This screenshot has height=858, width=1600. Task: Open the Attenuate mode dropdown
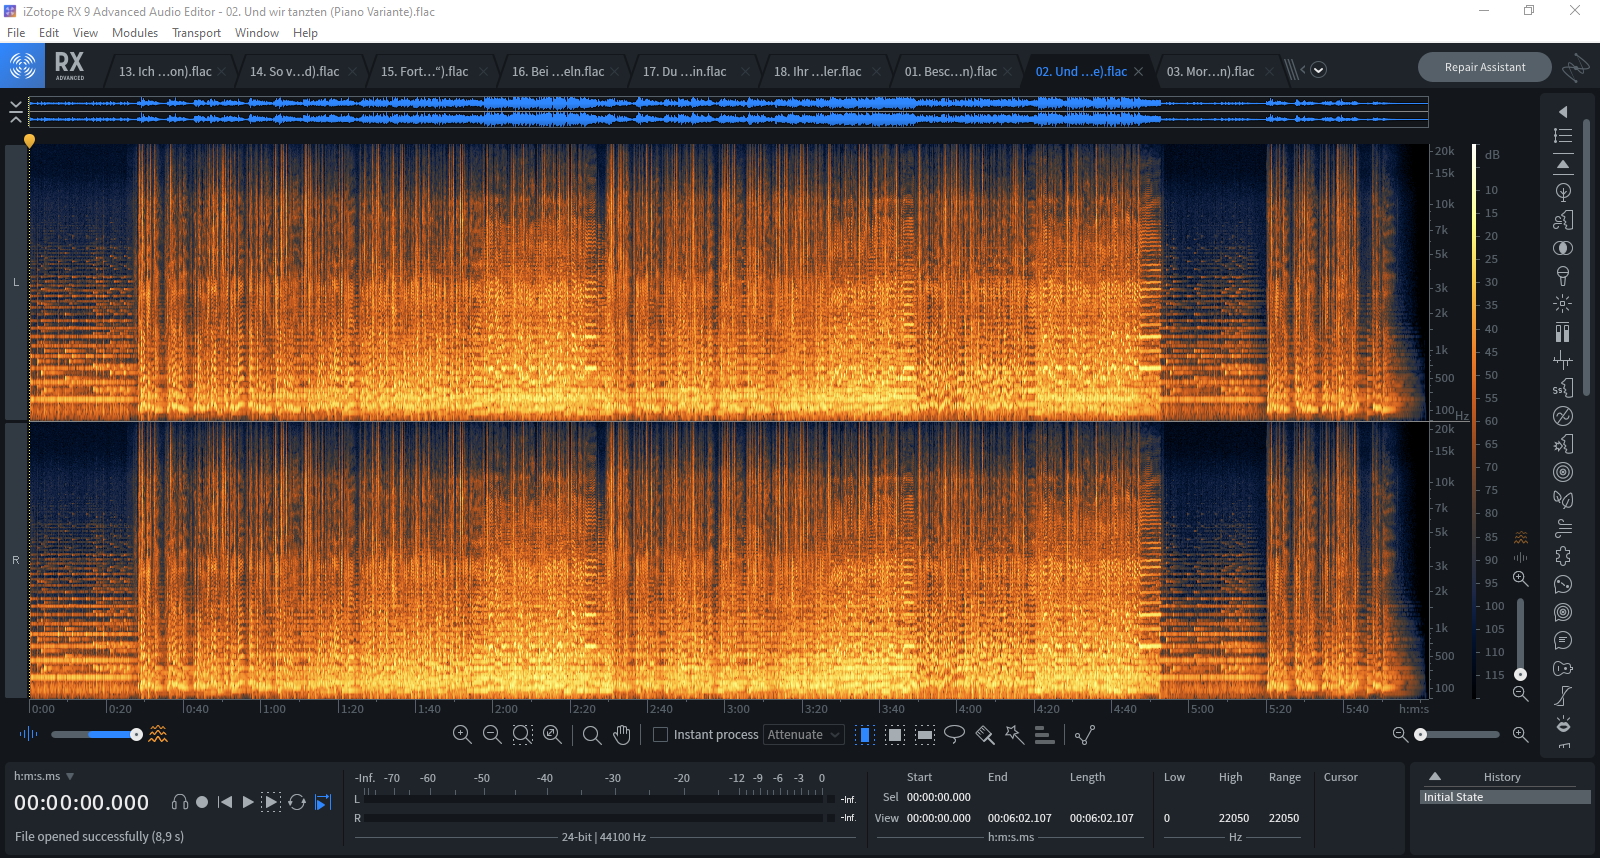[804, 735]
